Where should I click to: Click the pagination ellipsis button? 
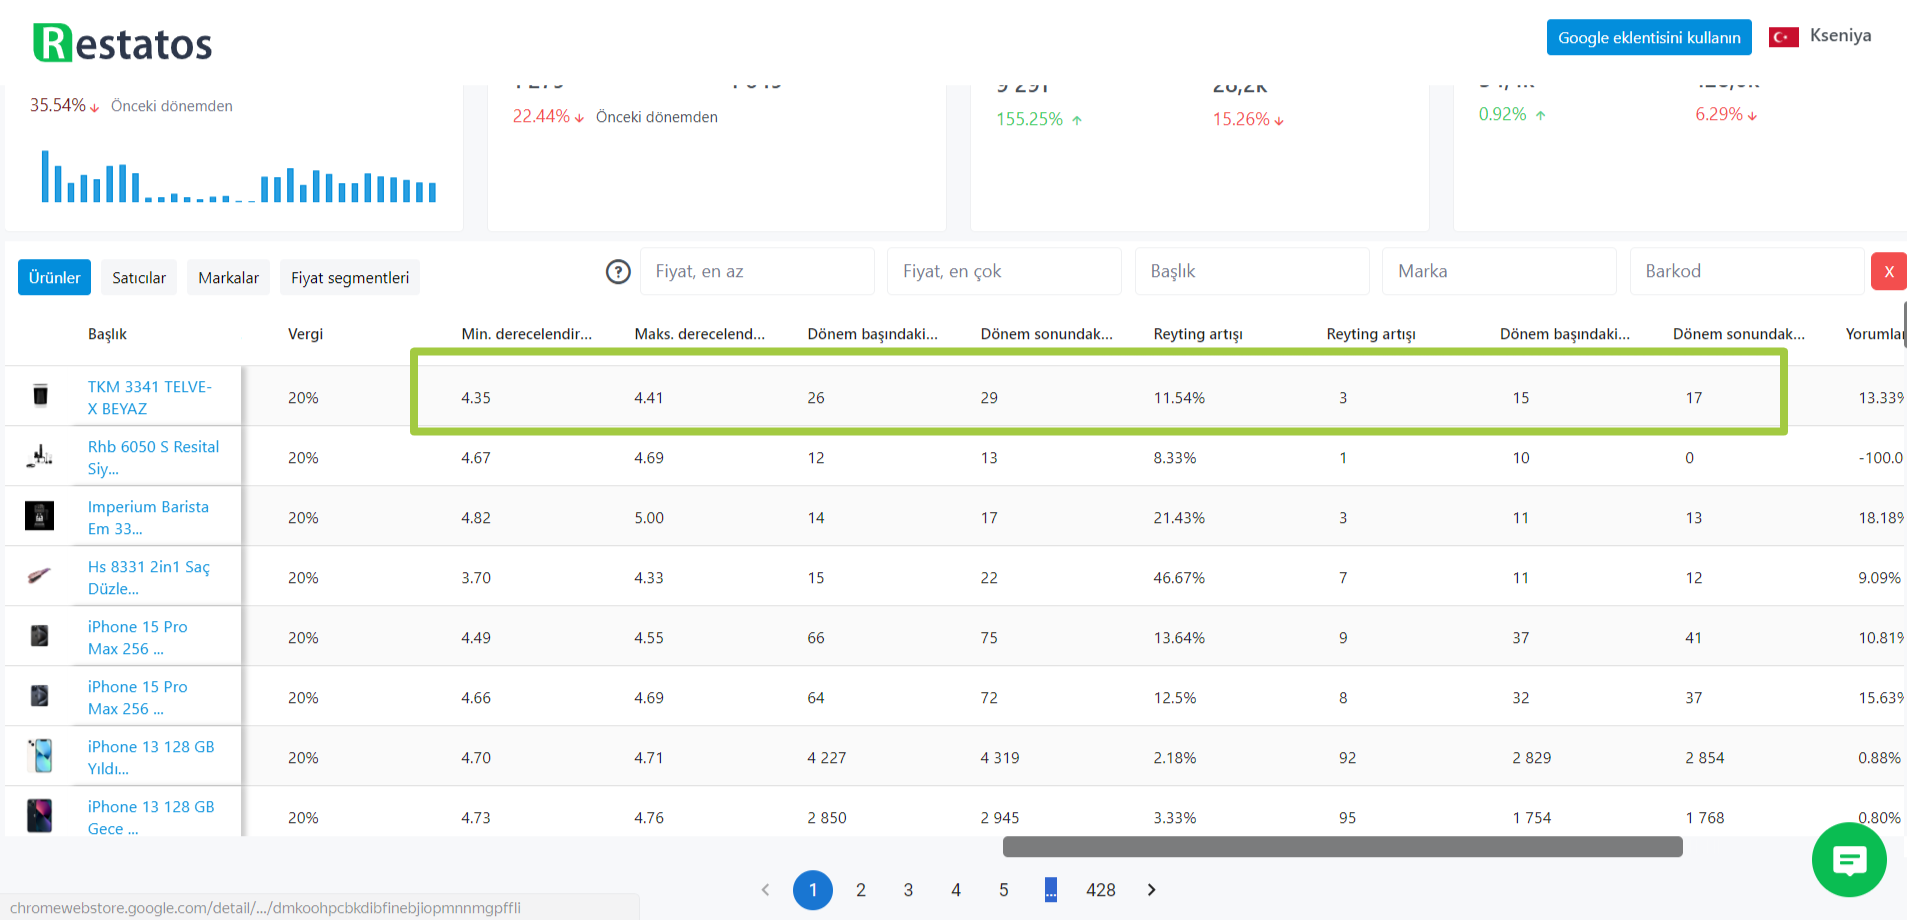1050,890
